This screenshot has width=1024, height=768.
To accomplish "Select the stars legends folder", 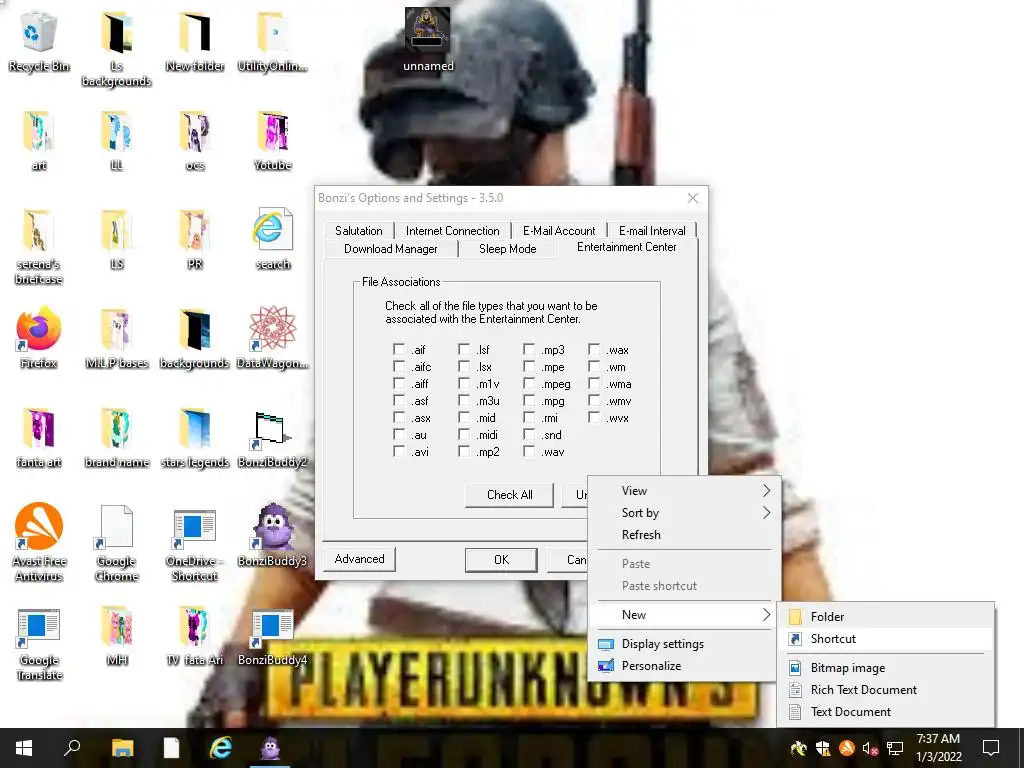I will [195, 438].
